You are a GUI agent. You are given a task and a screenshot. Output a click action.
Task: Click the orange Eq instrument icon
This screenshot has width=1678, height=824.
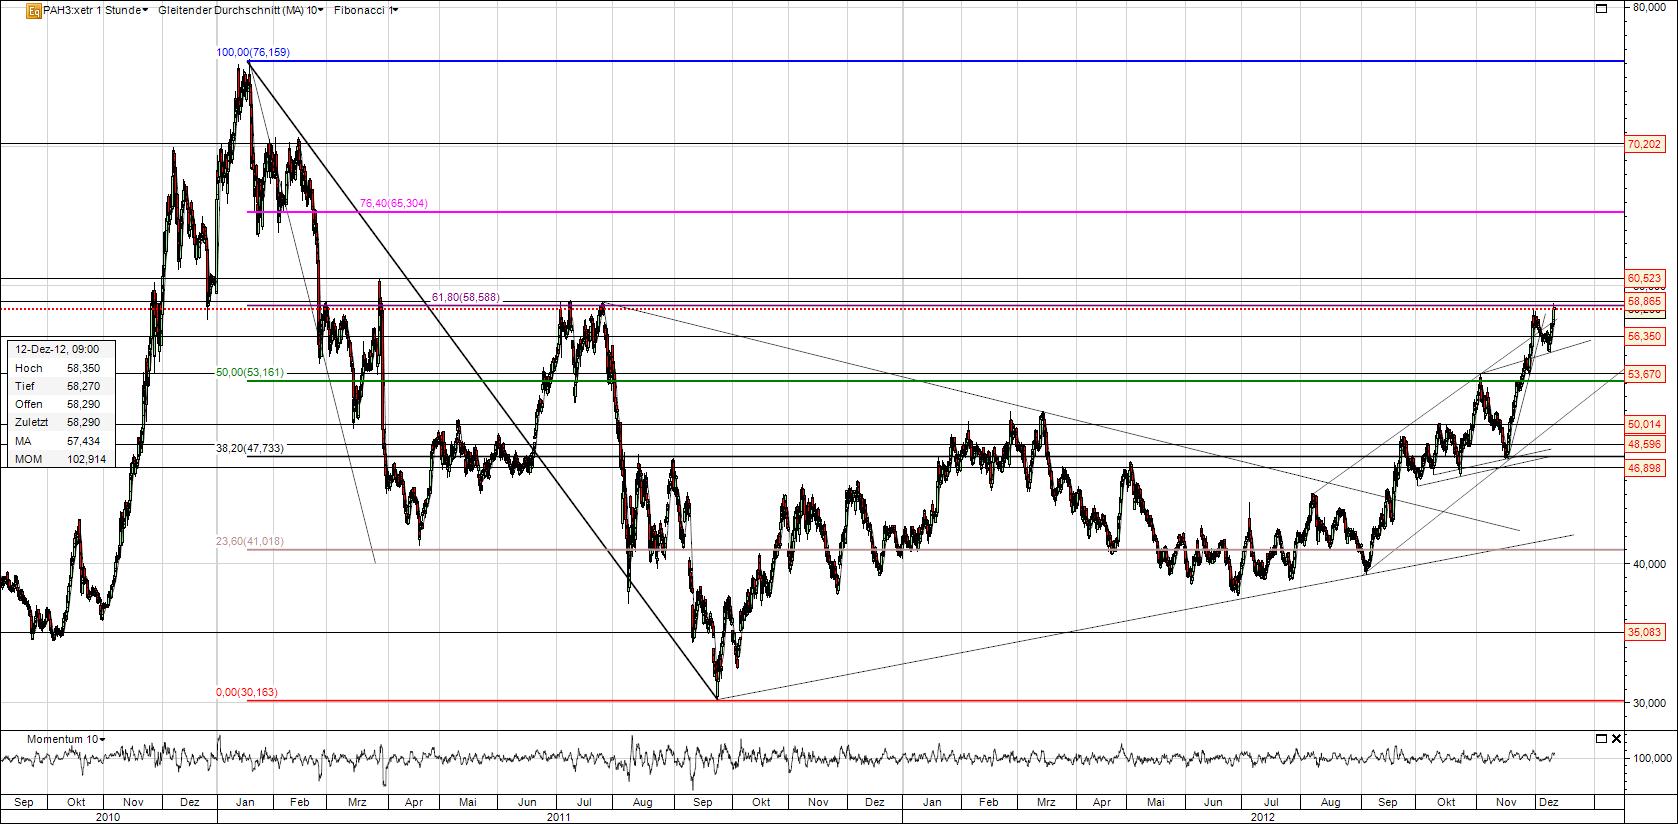pyautogui.click(x=33, y=10)
